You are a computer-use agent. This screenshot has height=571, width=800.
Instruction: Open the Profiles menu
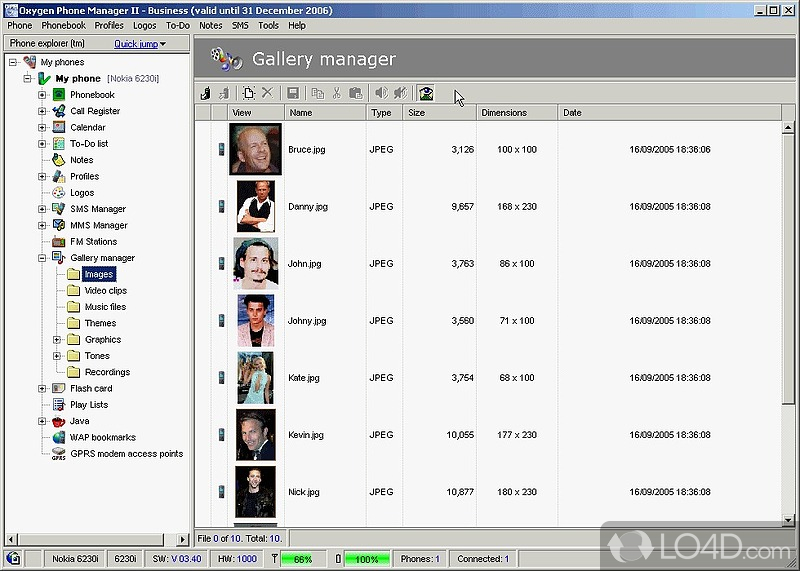tap(109, 25)
